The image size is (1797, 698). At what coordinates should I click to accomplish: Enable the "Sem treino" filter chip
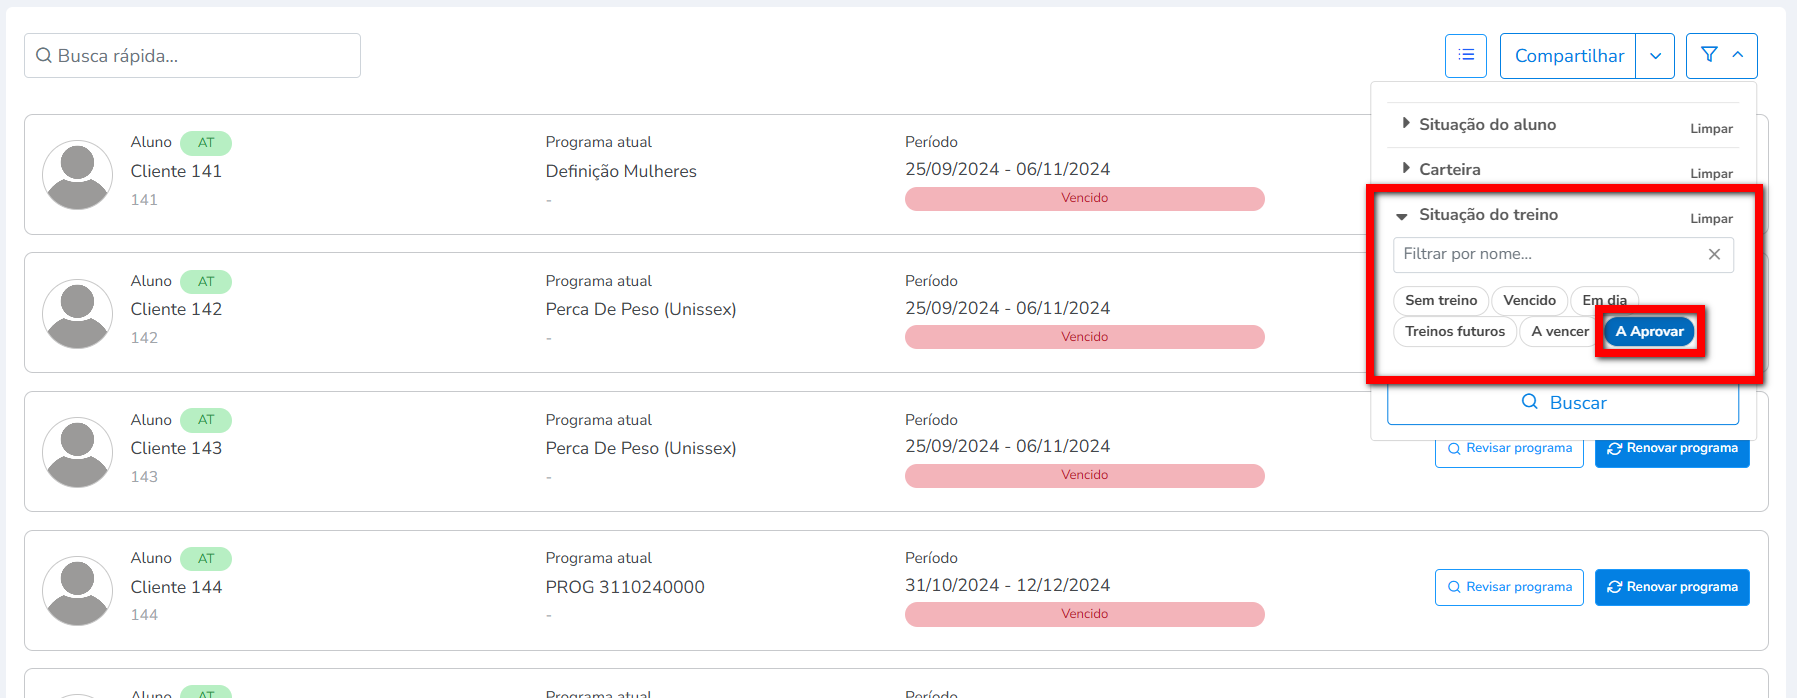pyautogui.click(x=1440, y=300)
